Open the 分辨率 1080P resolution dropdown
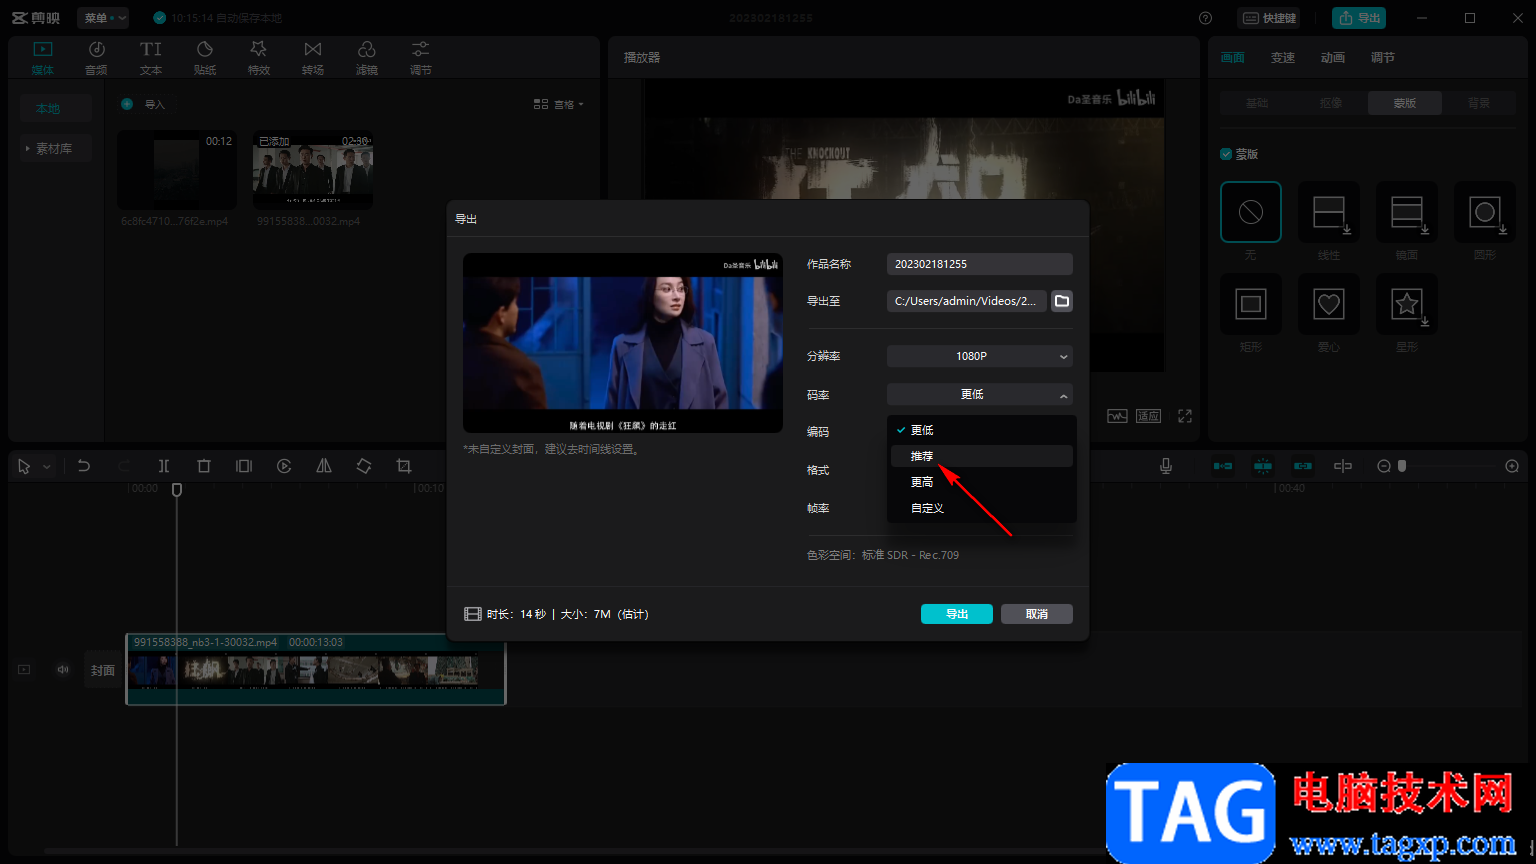The image size is (1536, 864). click(980, 356)
